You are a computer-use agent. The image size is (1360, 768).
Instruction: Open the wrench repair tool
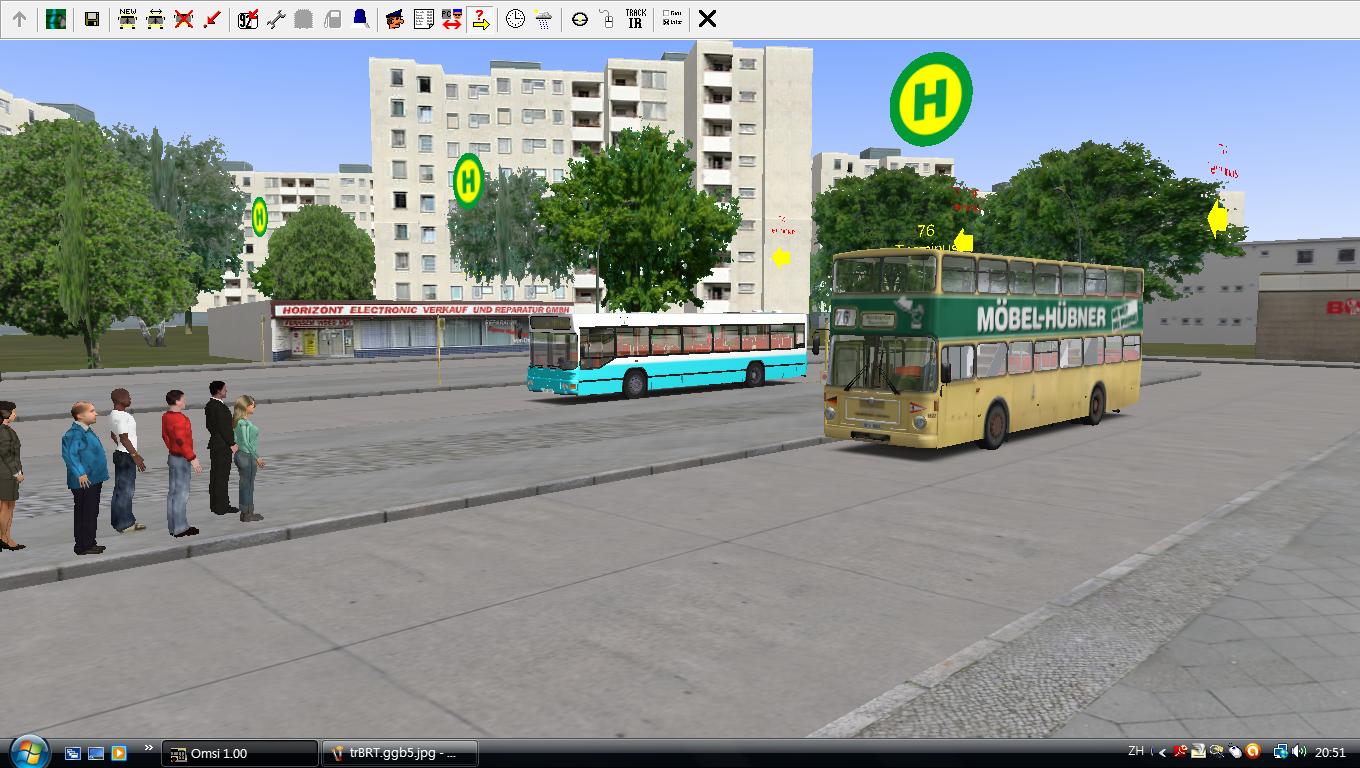276,19
